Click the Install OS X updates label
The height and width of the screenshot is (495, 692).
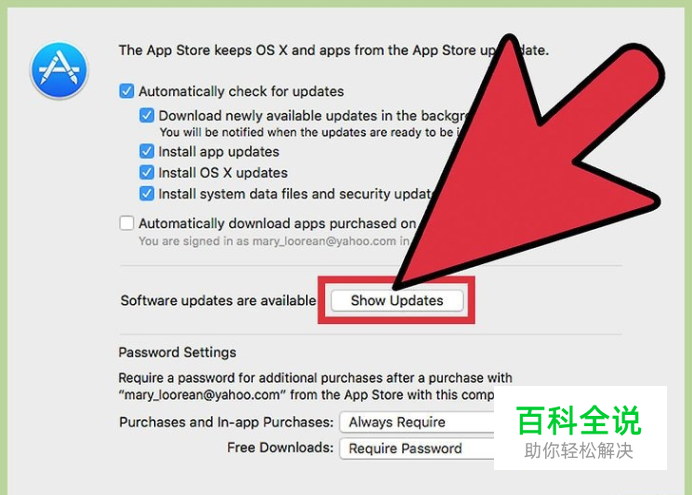[223, 172]
